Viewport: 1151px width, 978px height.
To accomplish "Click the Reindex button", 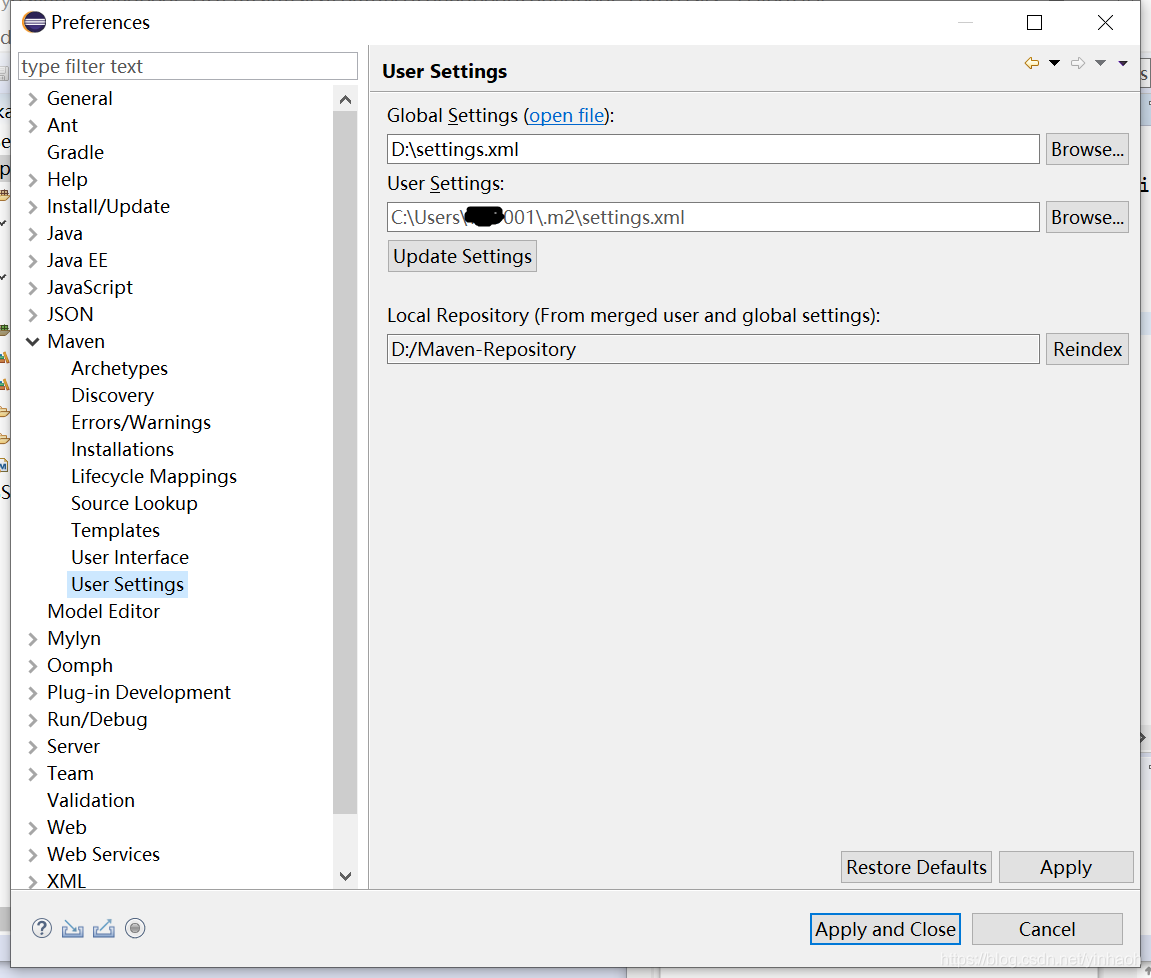I will pos(1087,349).
